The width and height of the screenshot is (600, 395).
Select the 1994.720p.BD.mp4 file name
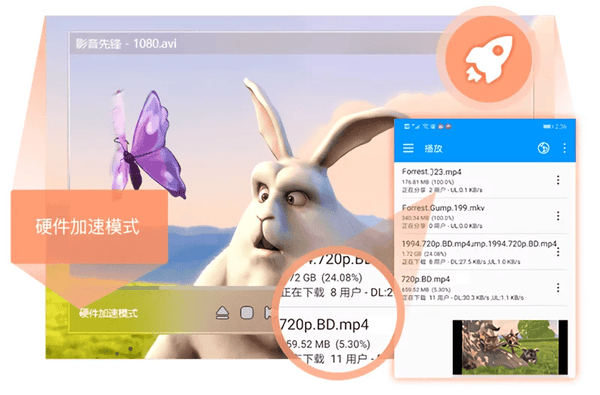tap(479, 243)
